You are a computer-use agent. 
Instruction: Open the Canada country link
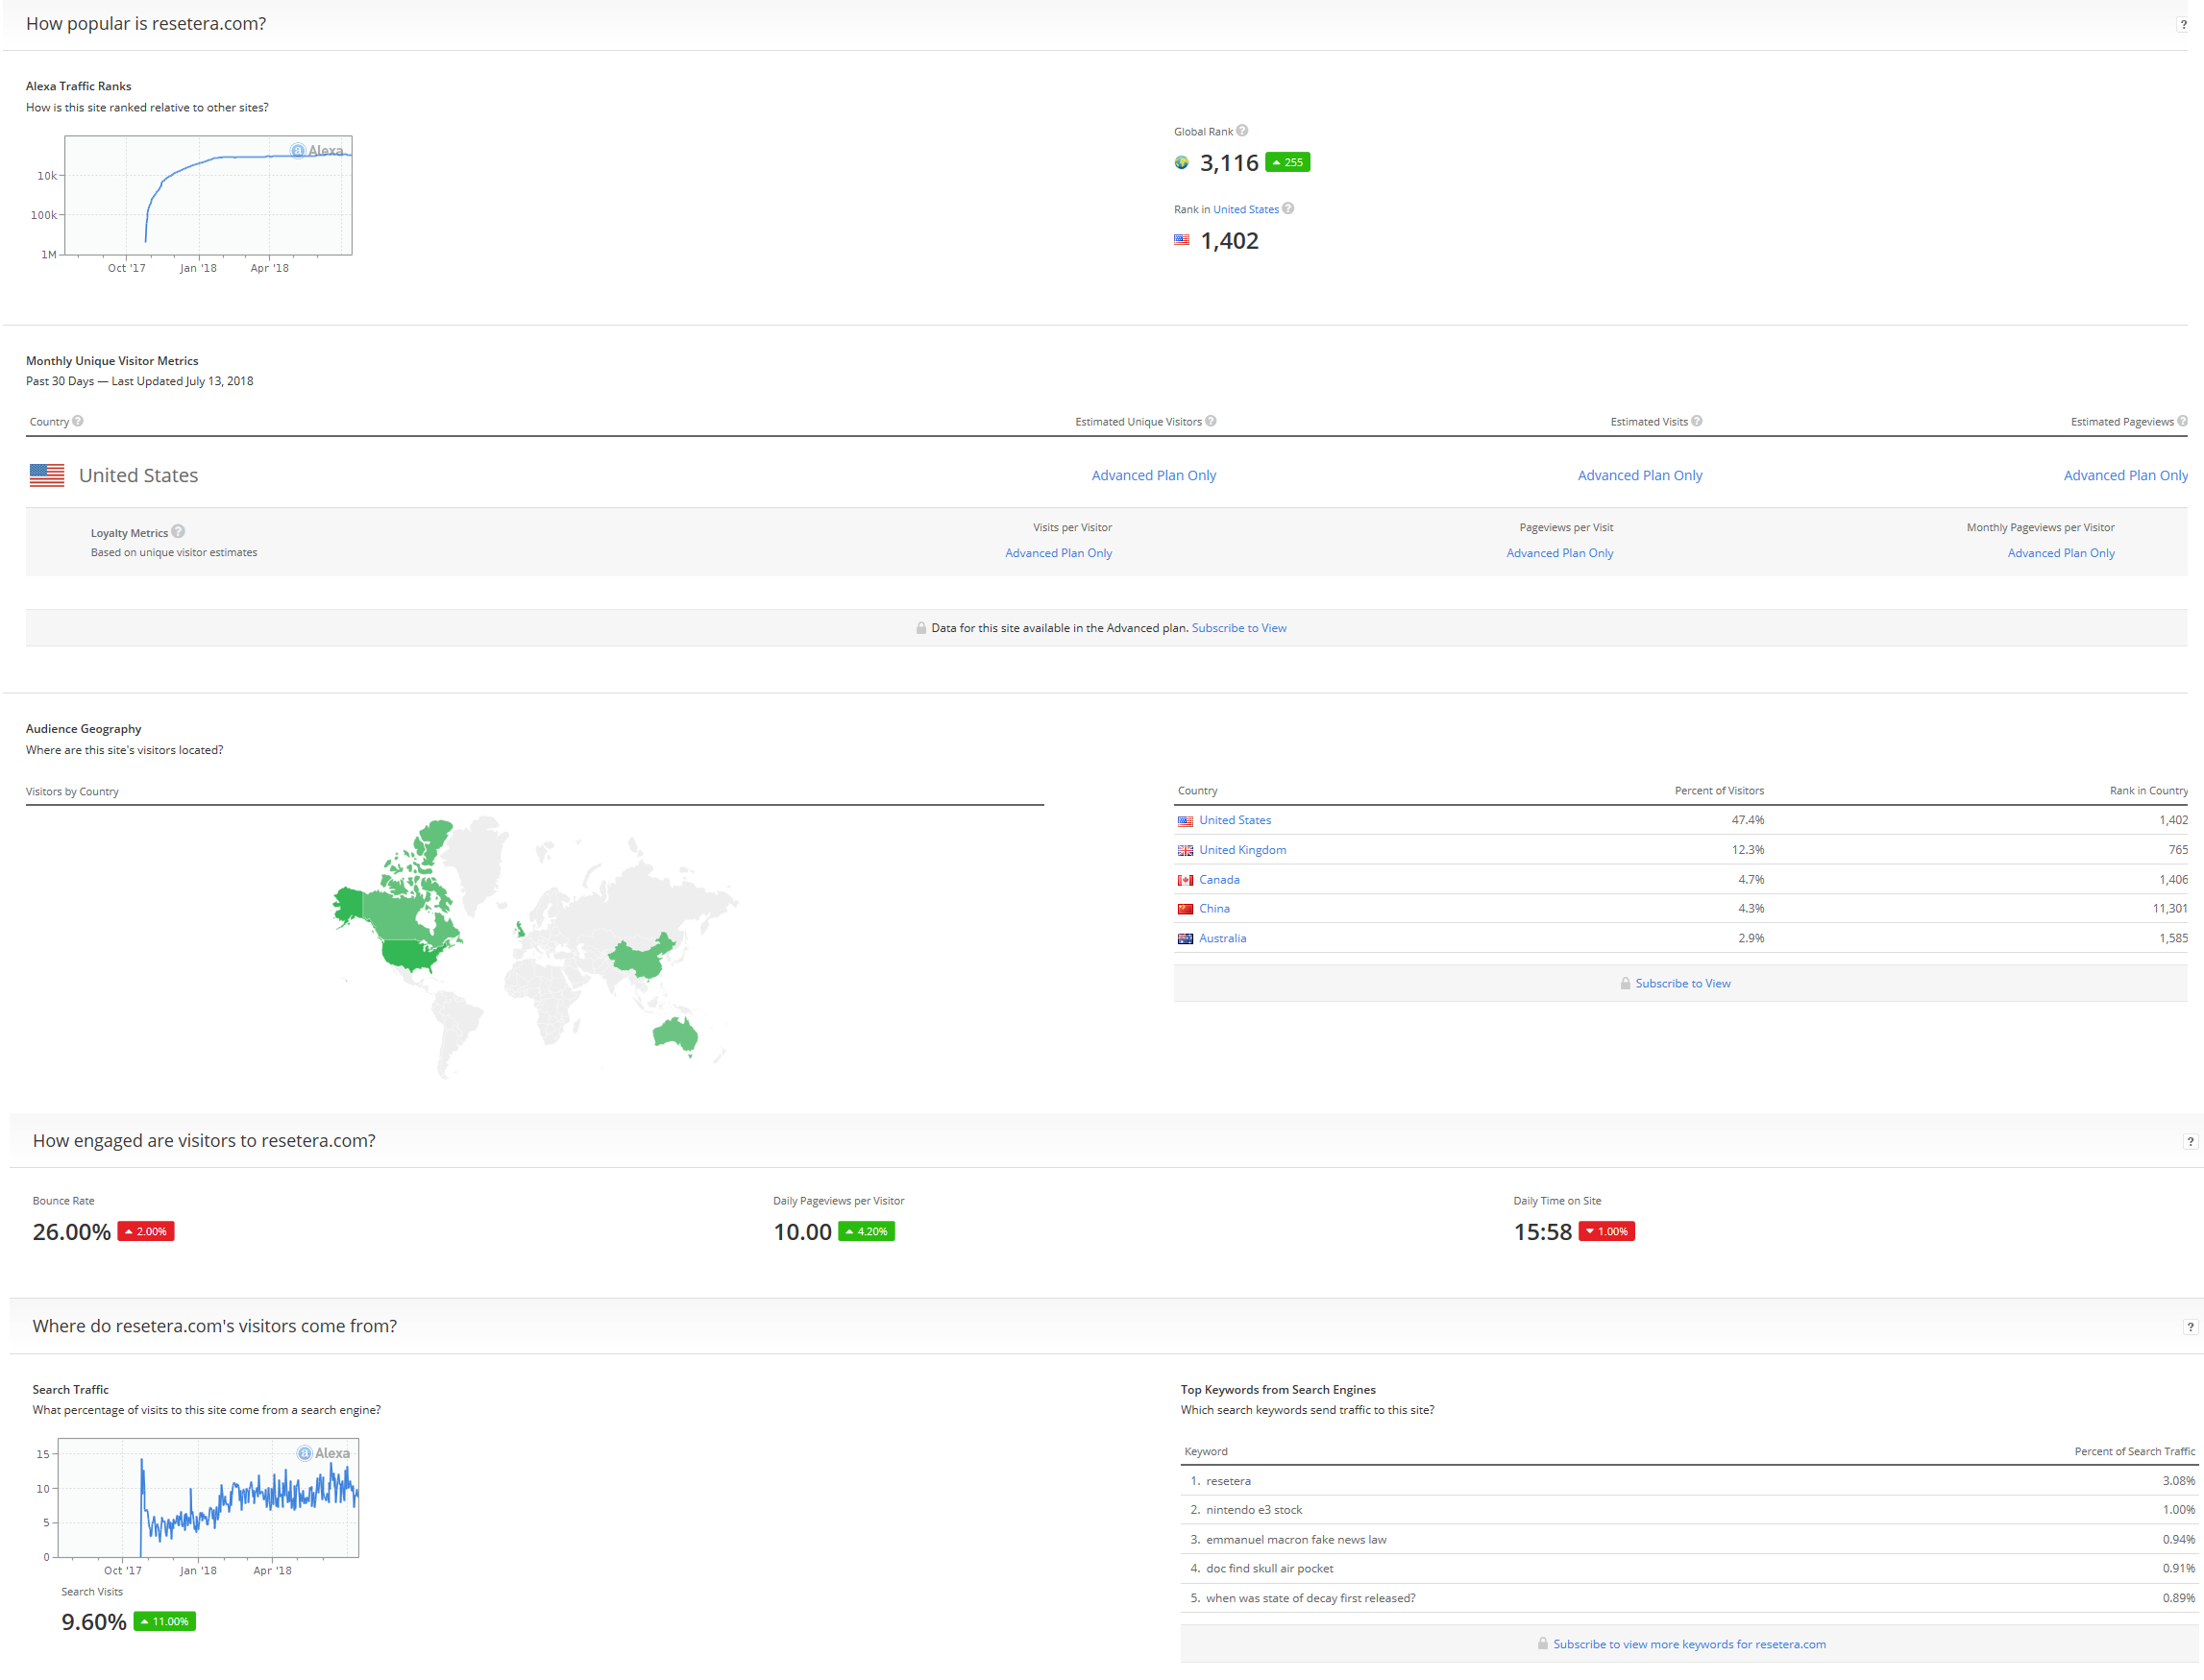(1219, 880)
